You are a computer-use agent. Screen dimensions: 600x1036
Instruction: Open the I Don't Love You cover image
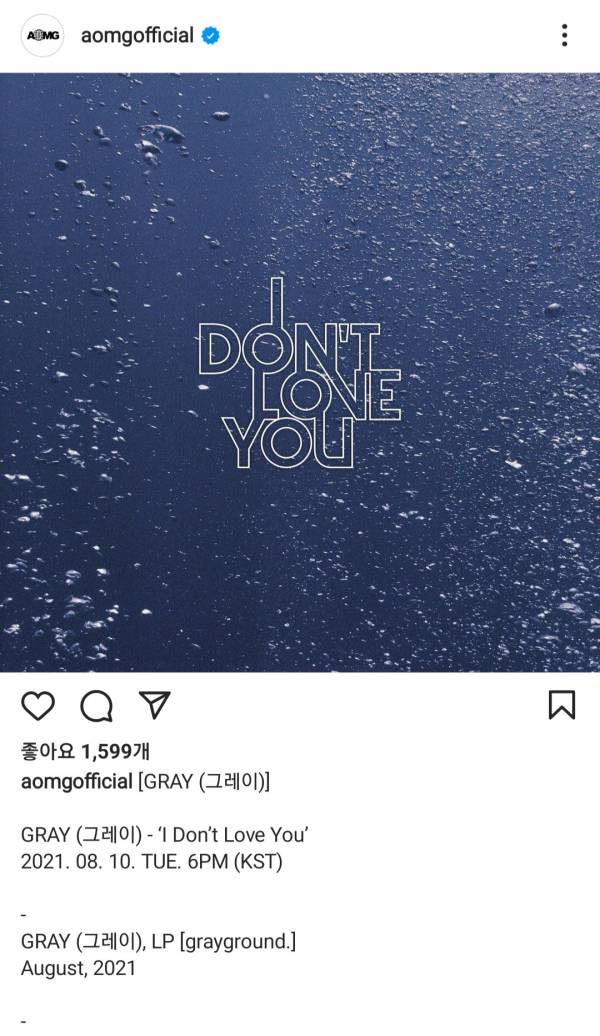(300, 372)
